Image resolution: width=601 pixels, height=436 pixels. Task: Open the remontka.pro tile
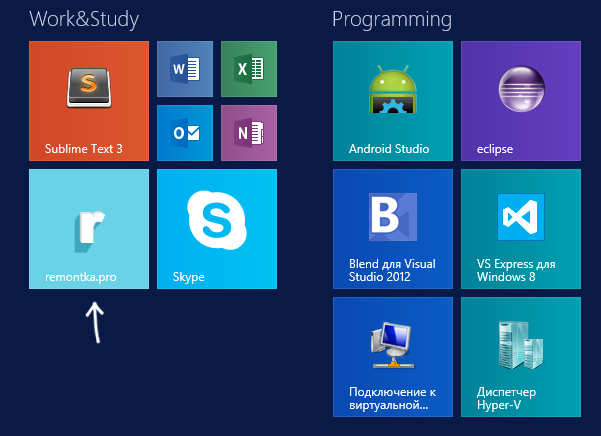(x=89, y=229)
